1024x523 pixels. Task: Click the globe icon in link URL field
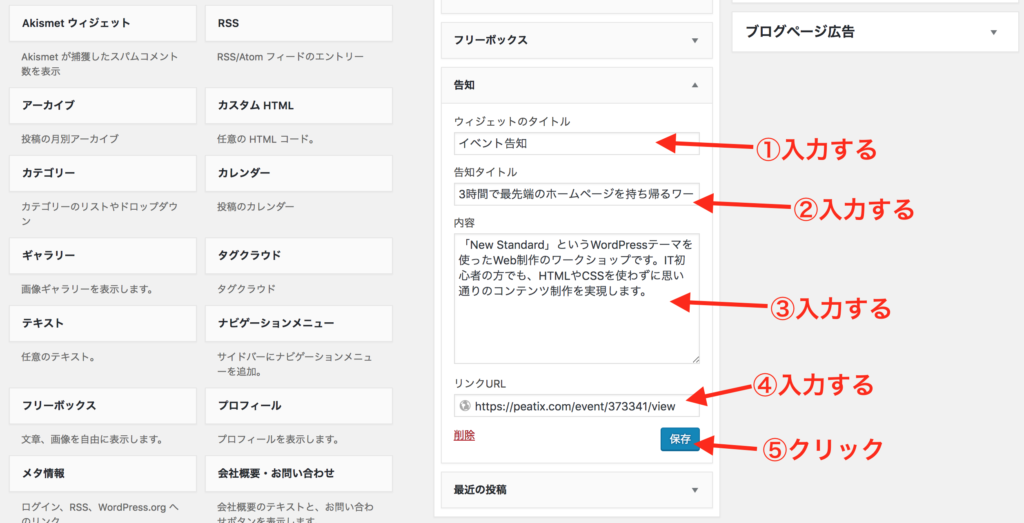(464, 406)
